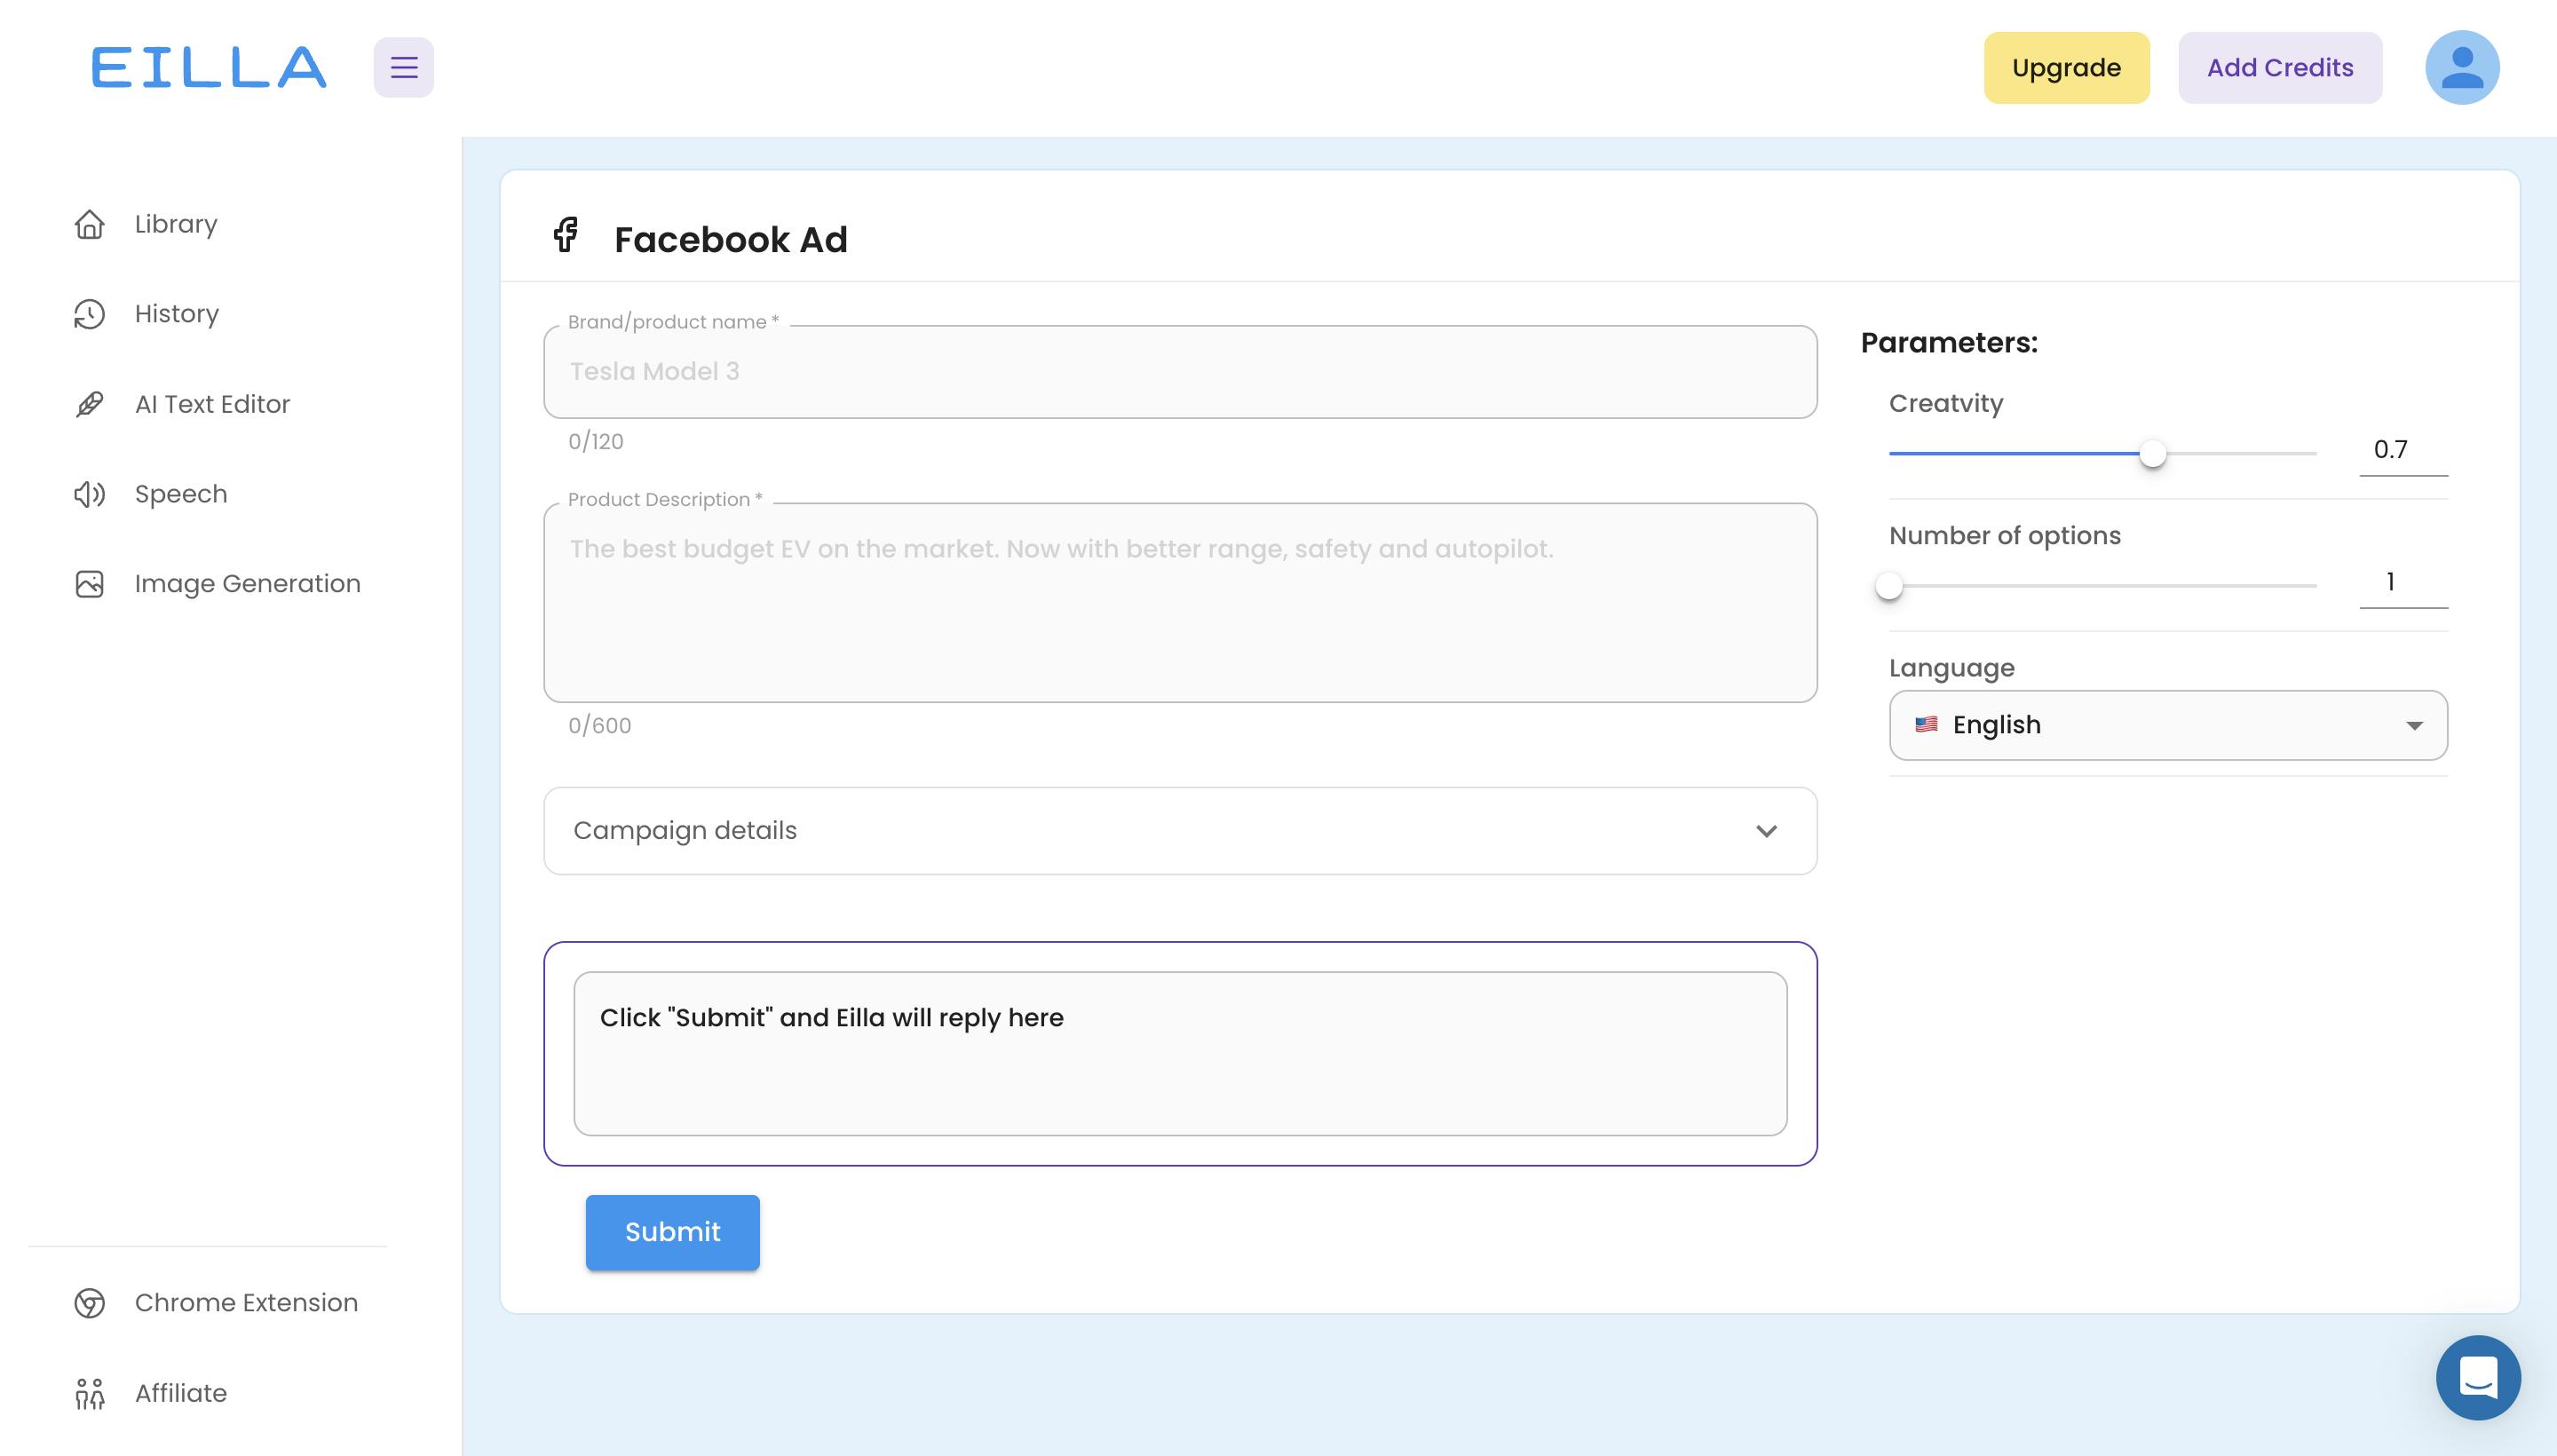The image size is (2557, 1456).
Task: Click the Speech speaker icon
Action: click(x=89, y=494)
